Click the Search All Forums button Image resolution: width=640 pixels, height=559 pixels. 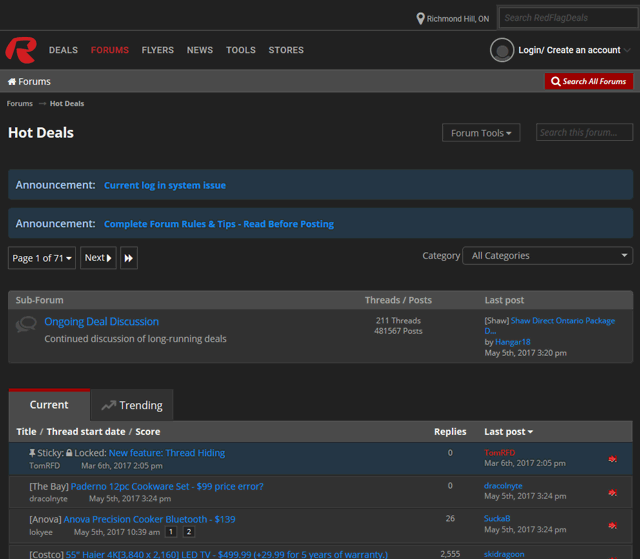589,81
